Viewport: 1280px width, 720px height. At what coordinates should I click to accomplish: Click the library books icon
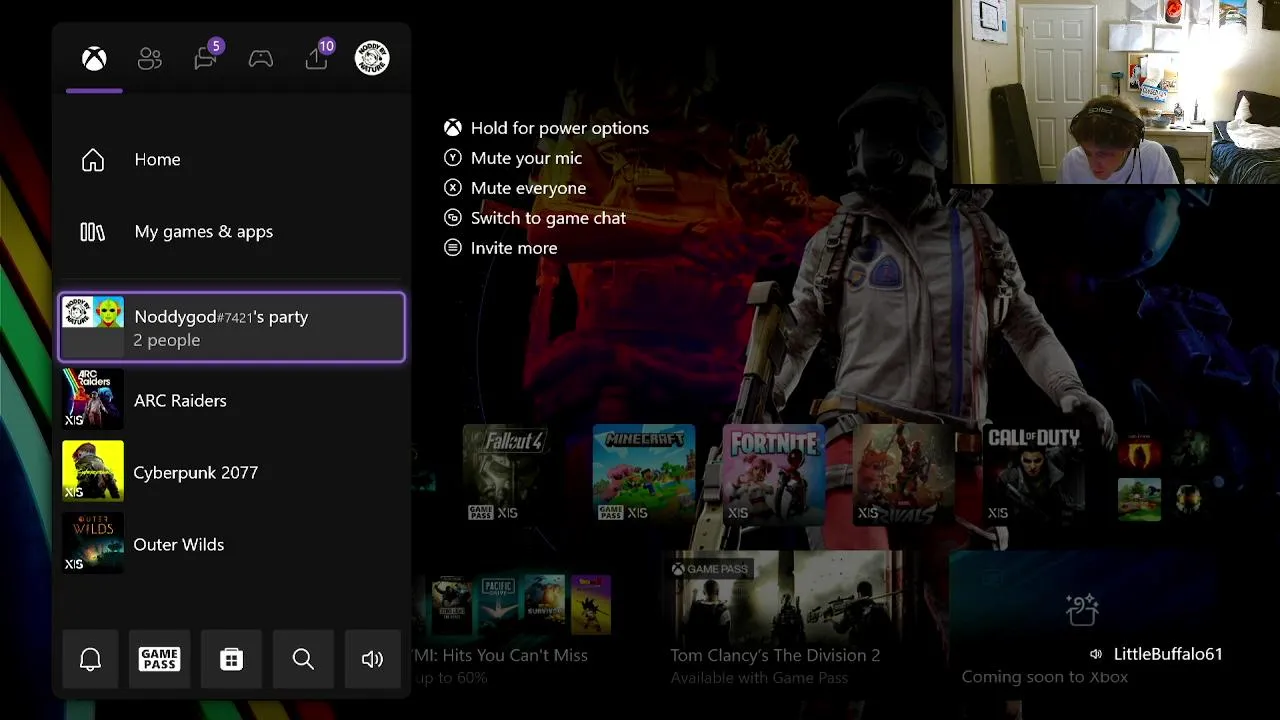[x=93, y=232]
